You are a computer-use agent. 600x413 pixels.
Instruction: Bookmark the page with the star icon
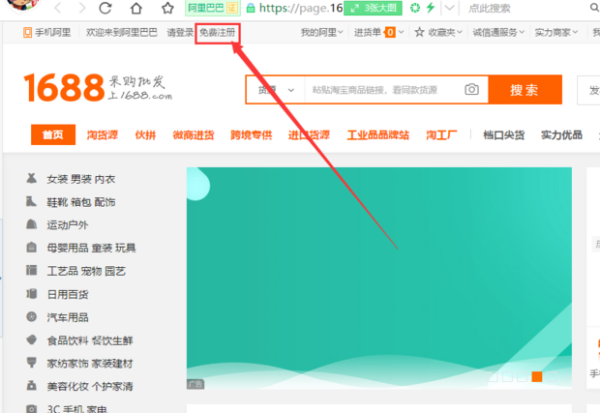pyautogui.click(x=168, y=8)
